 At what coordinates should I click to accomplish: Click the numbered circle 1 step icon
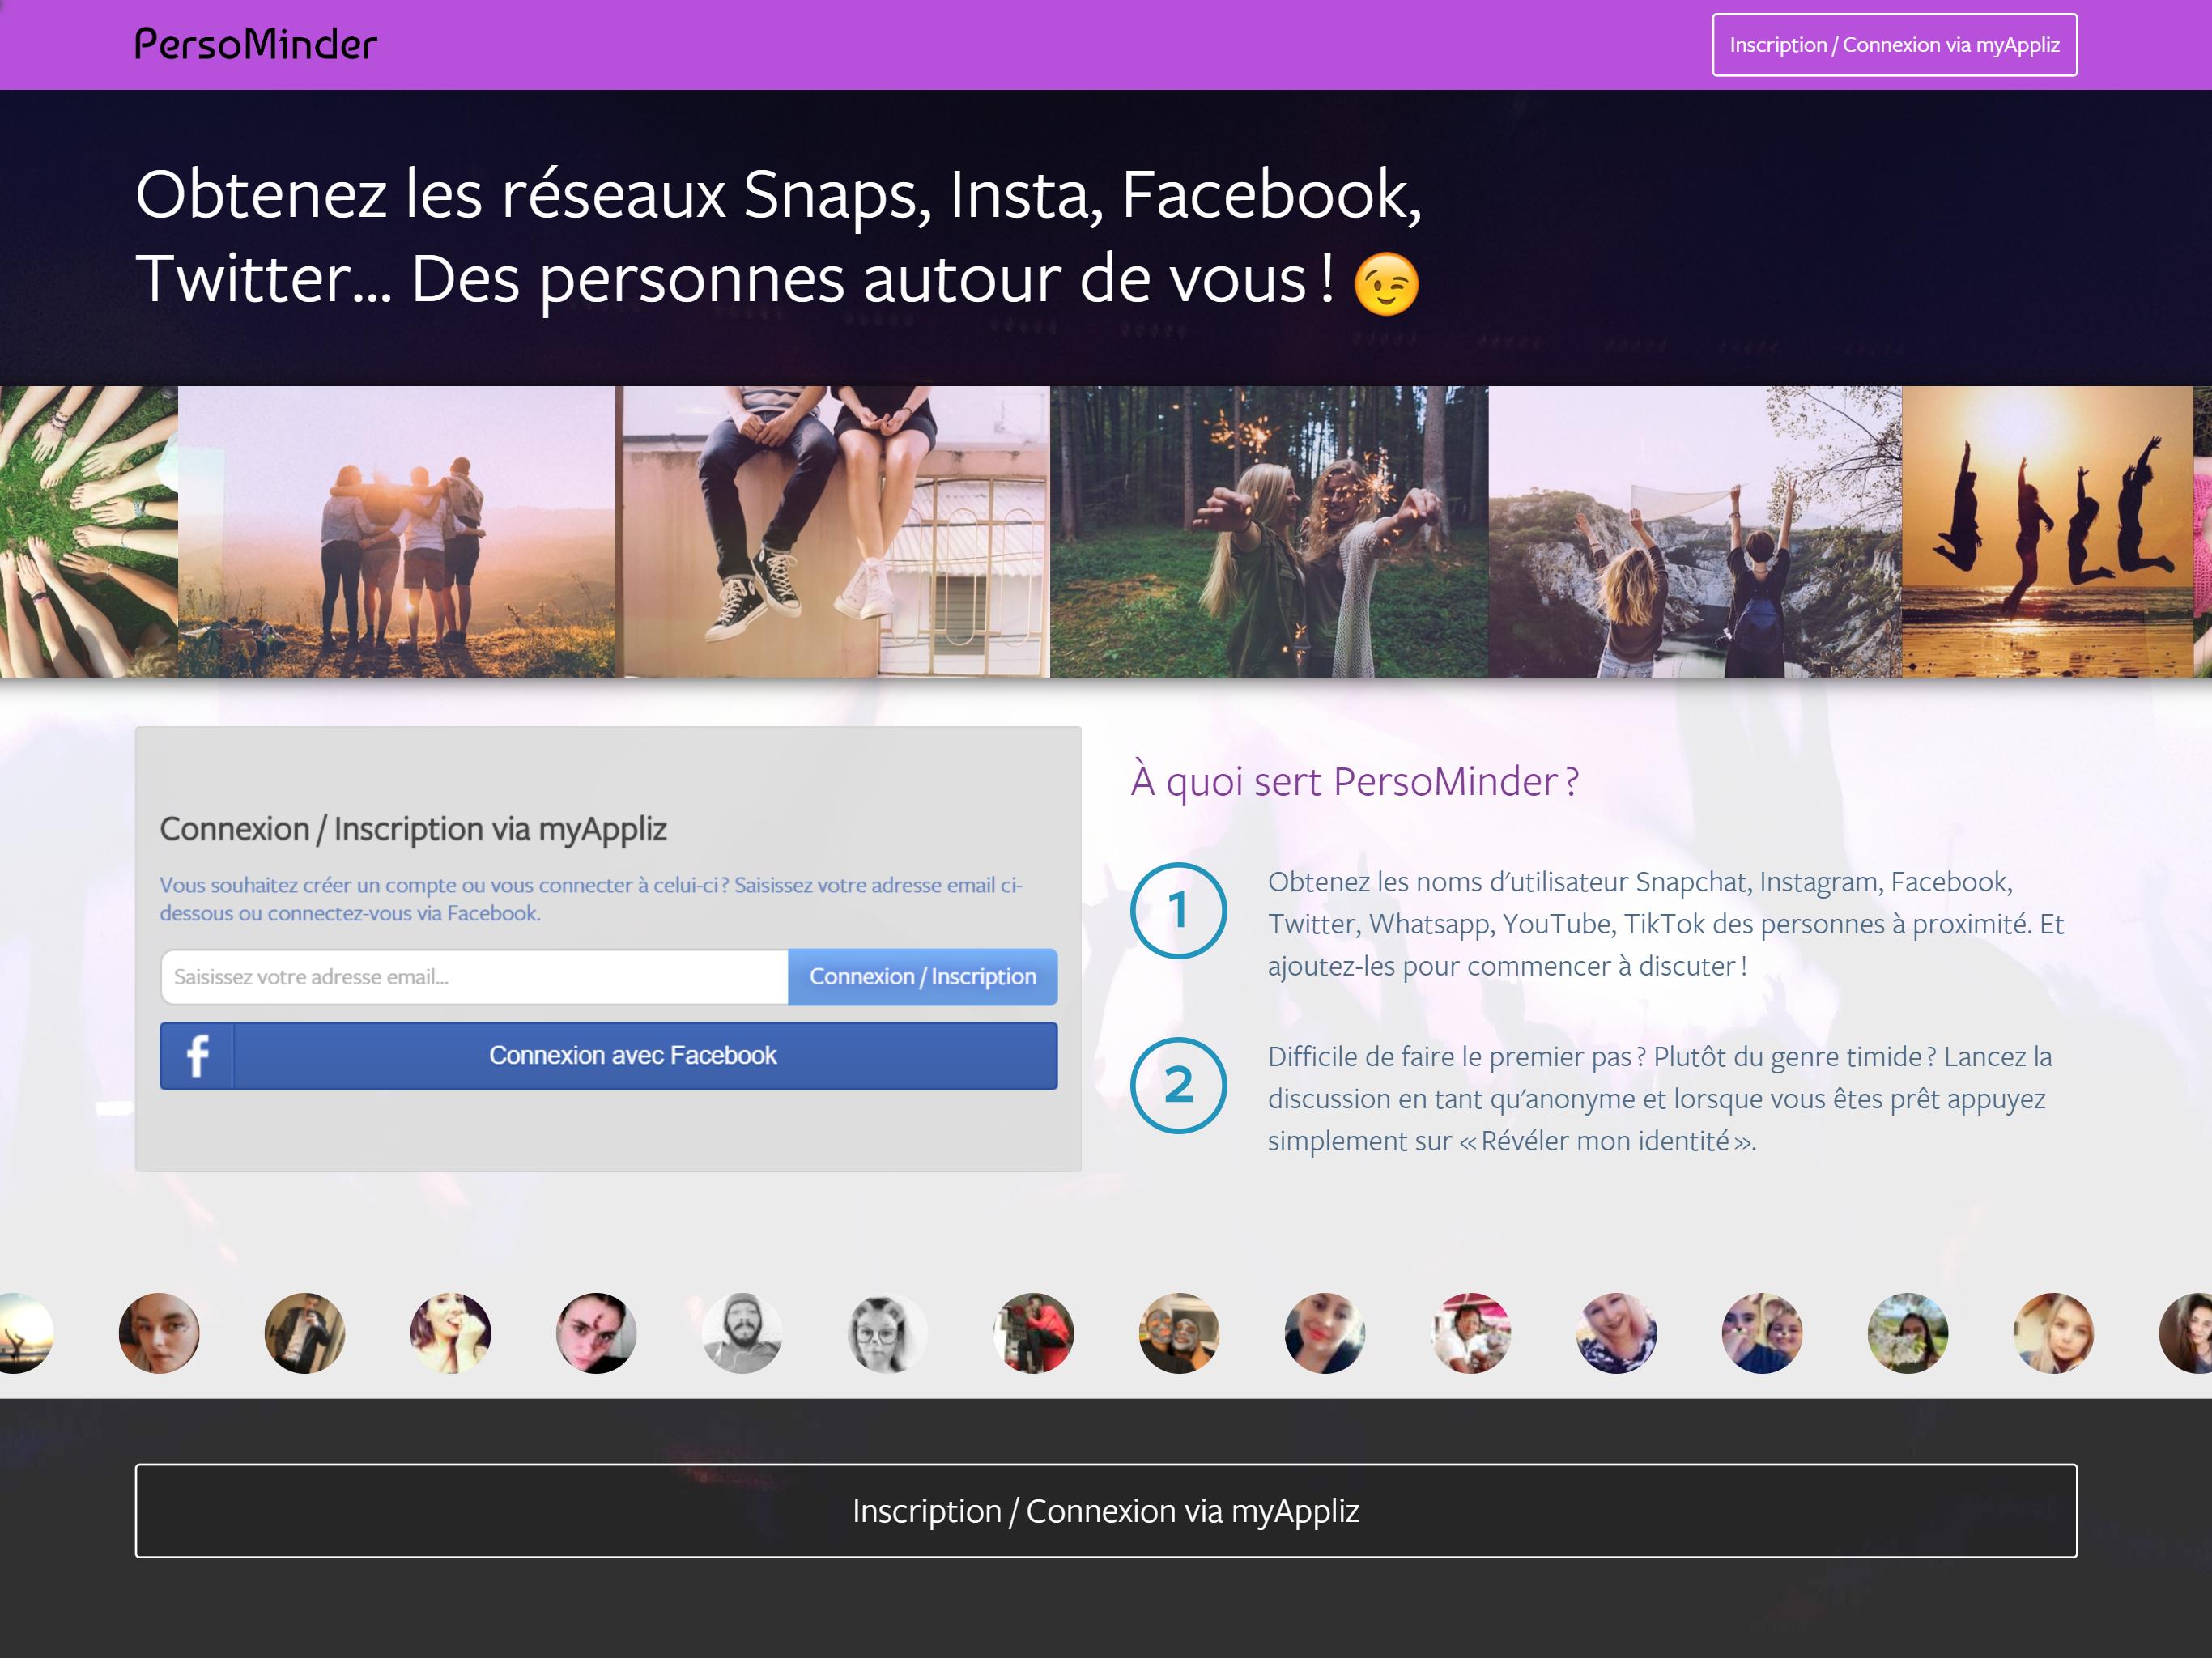[x=1178, y=910]
